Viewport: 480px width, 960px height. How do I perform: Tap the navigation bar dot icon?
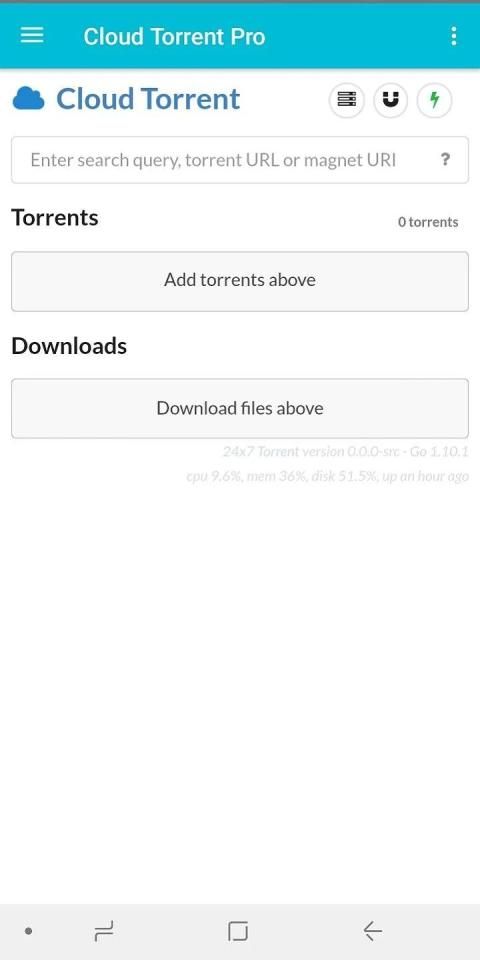click(x=28, y=931)
